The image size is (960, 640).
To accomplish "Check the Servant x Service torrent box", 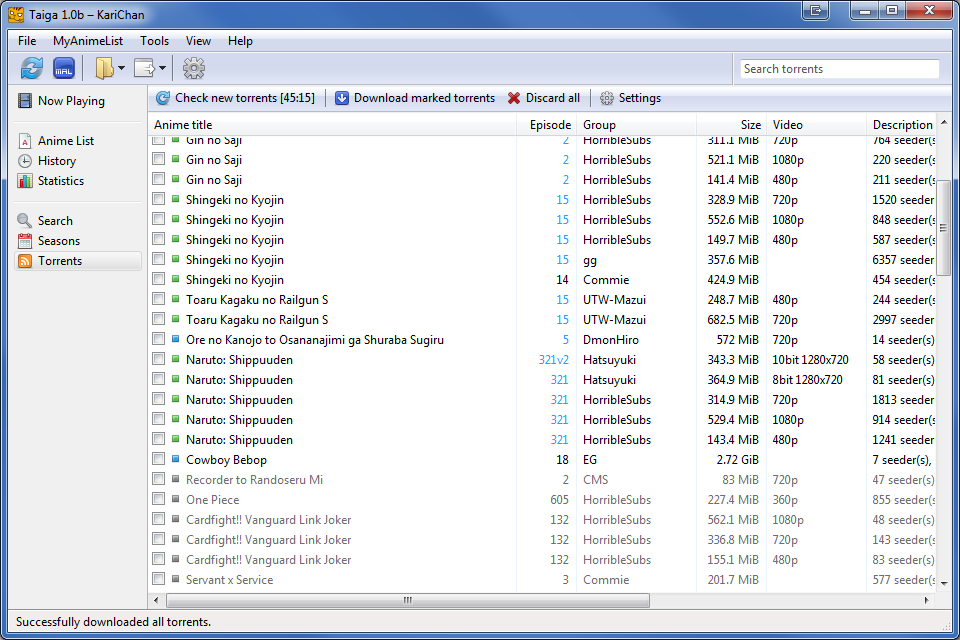I will [x=159, y=579].
